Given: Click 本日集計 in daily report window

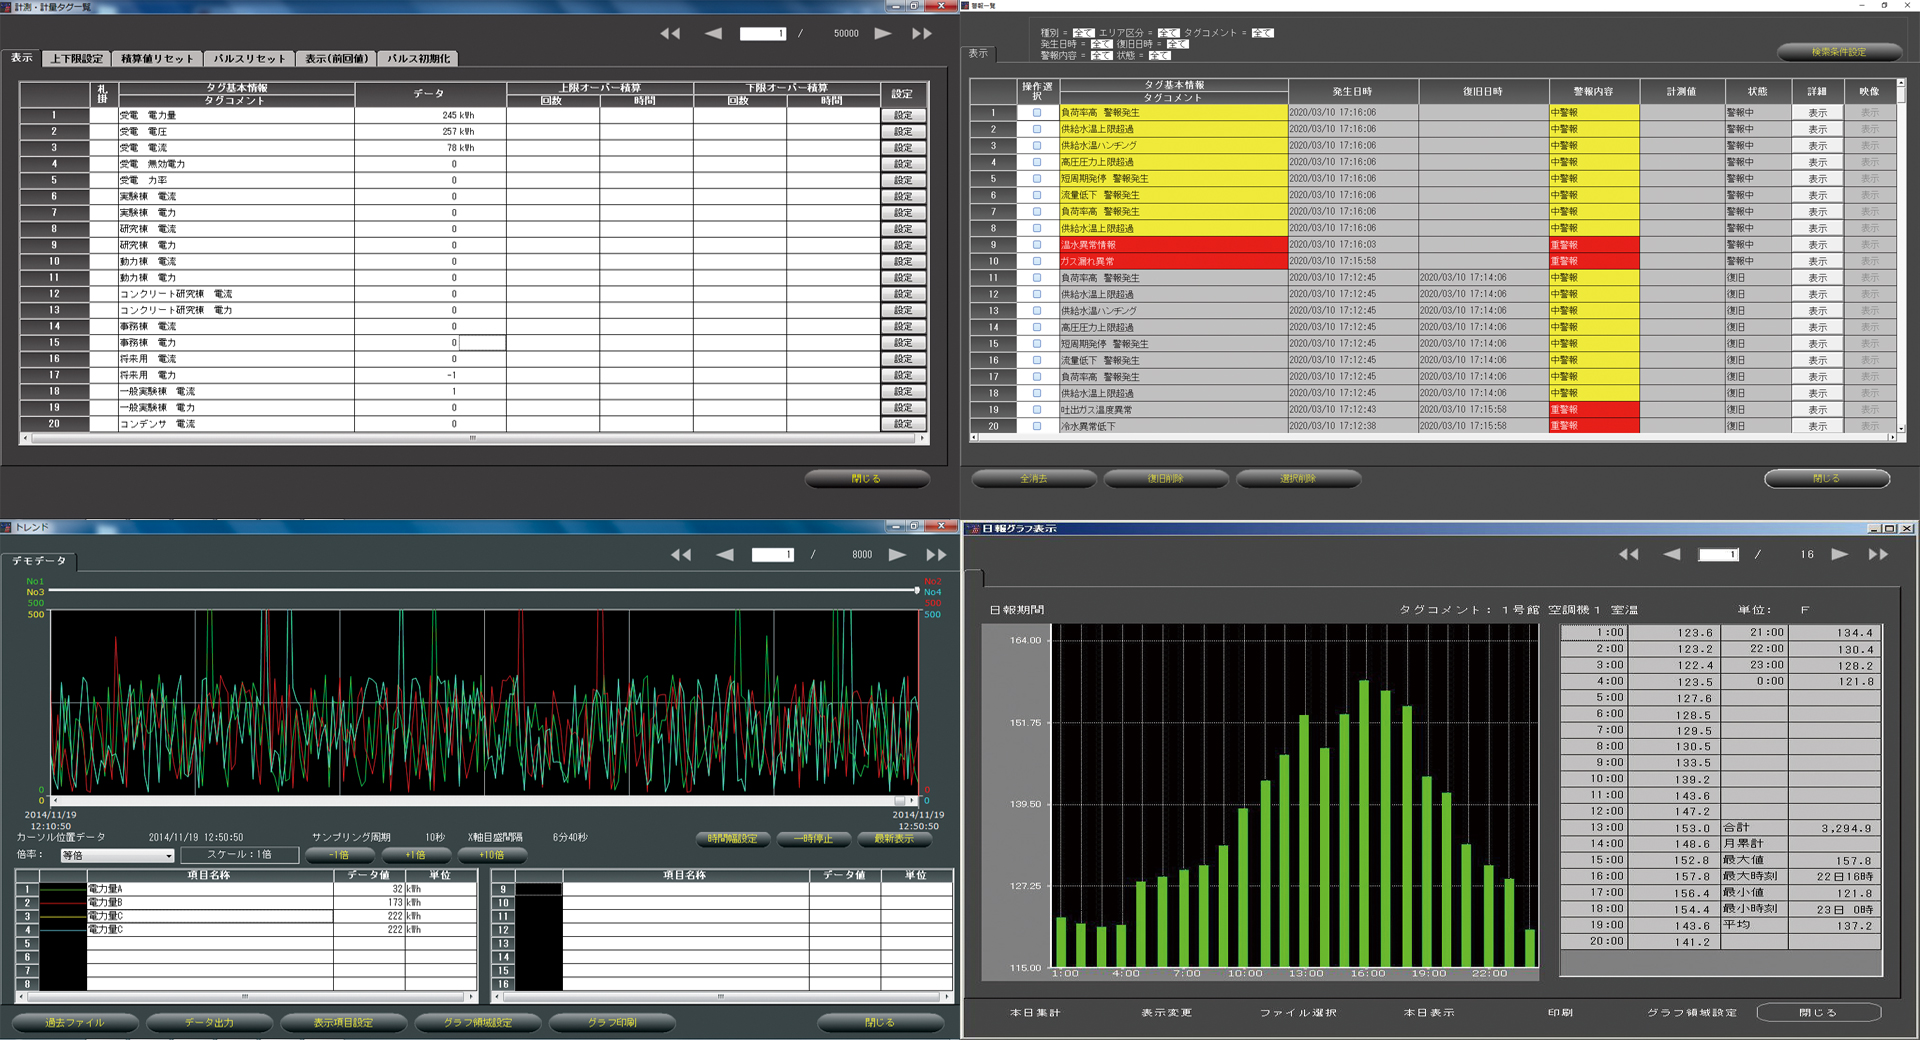Looking at the screenshot, I should coord(1035,1013).
